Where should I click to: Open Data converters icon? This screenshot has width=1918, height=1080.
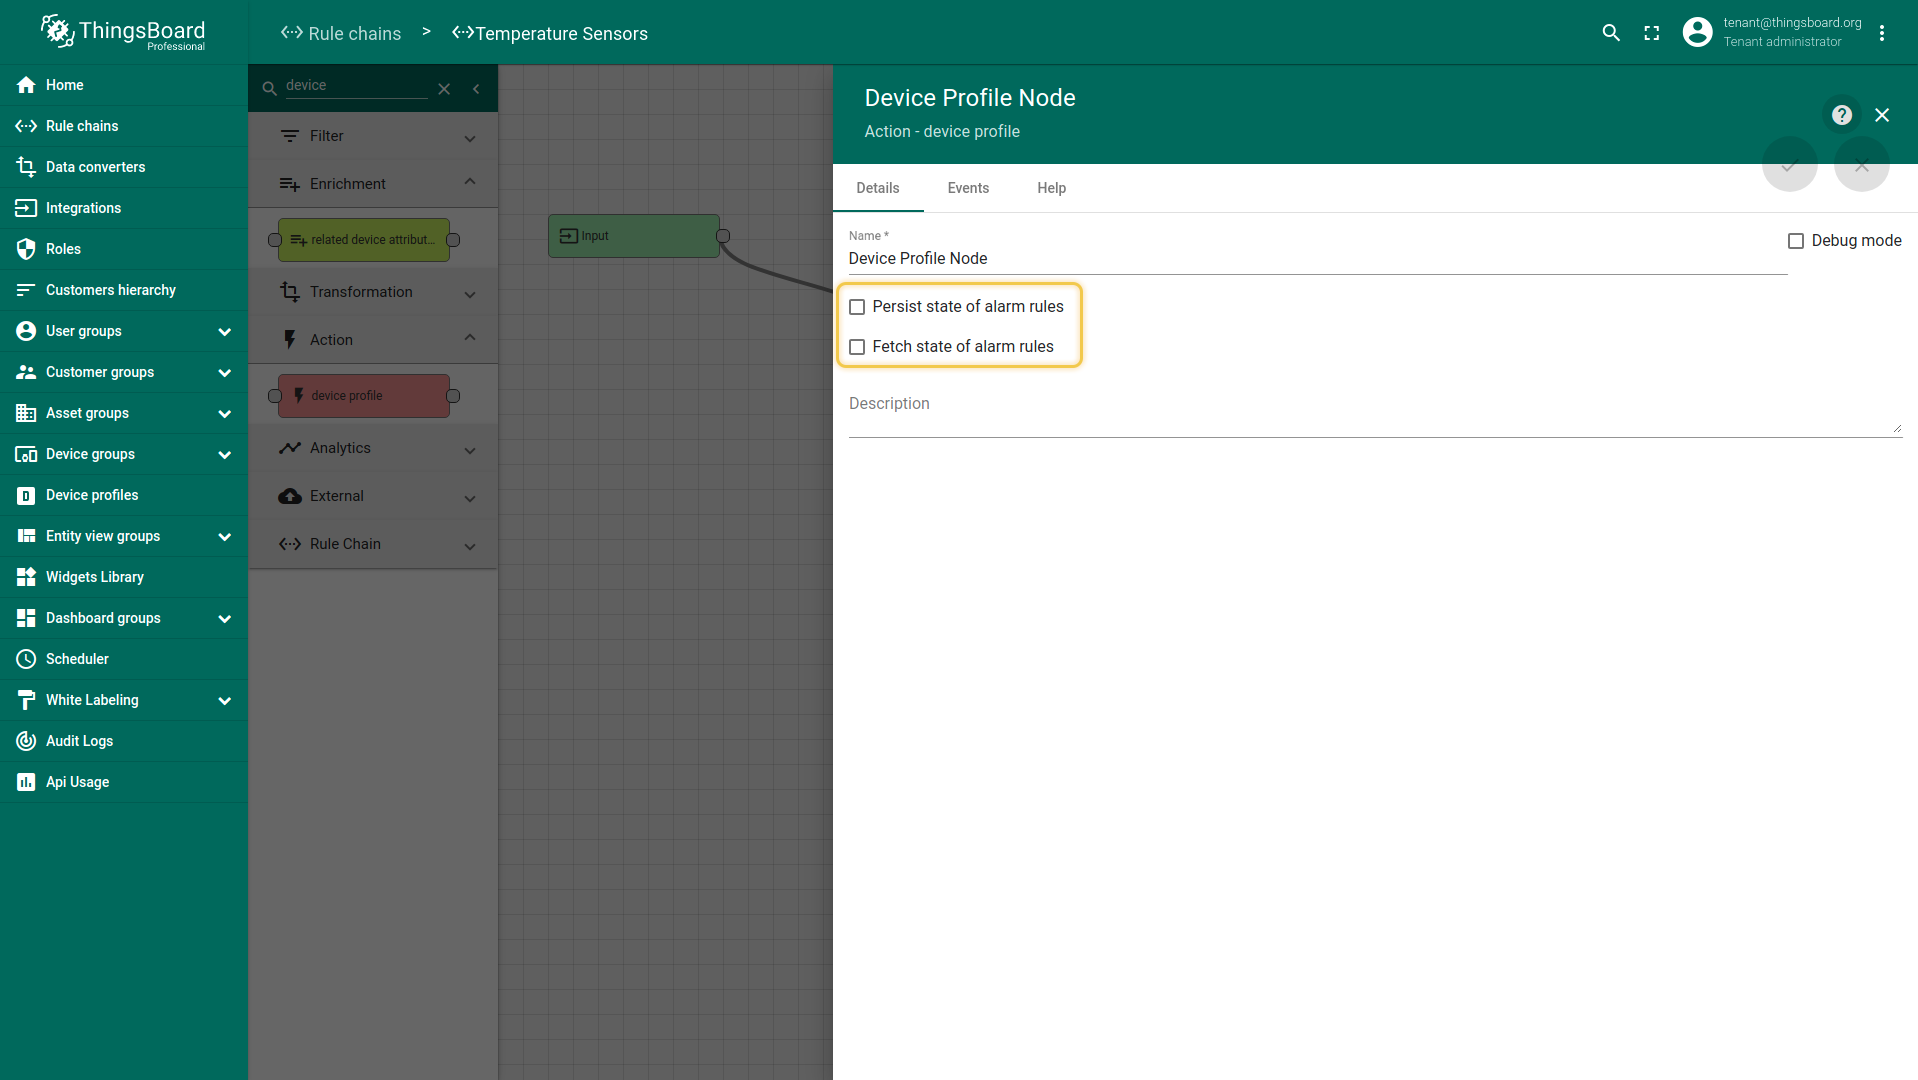pyautogui.click(x=26, y=167)
